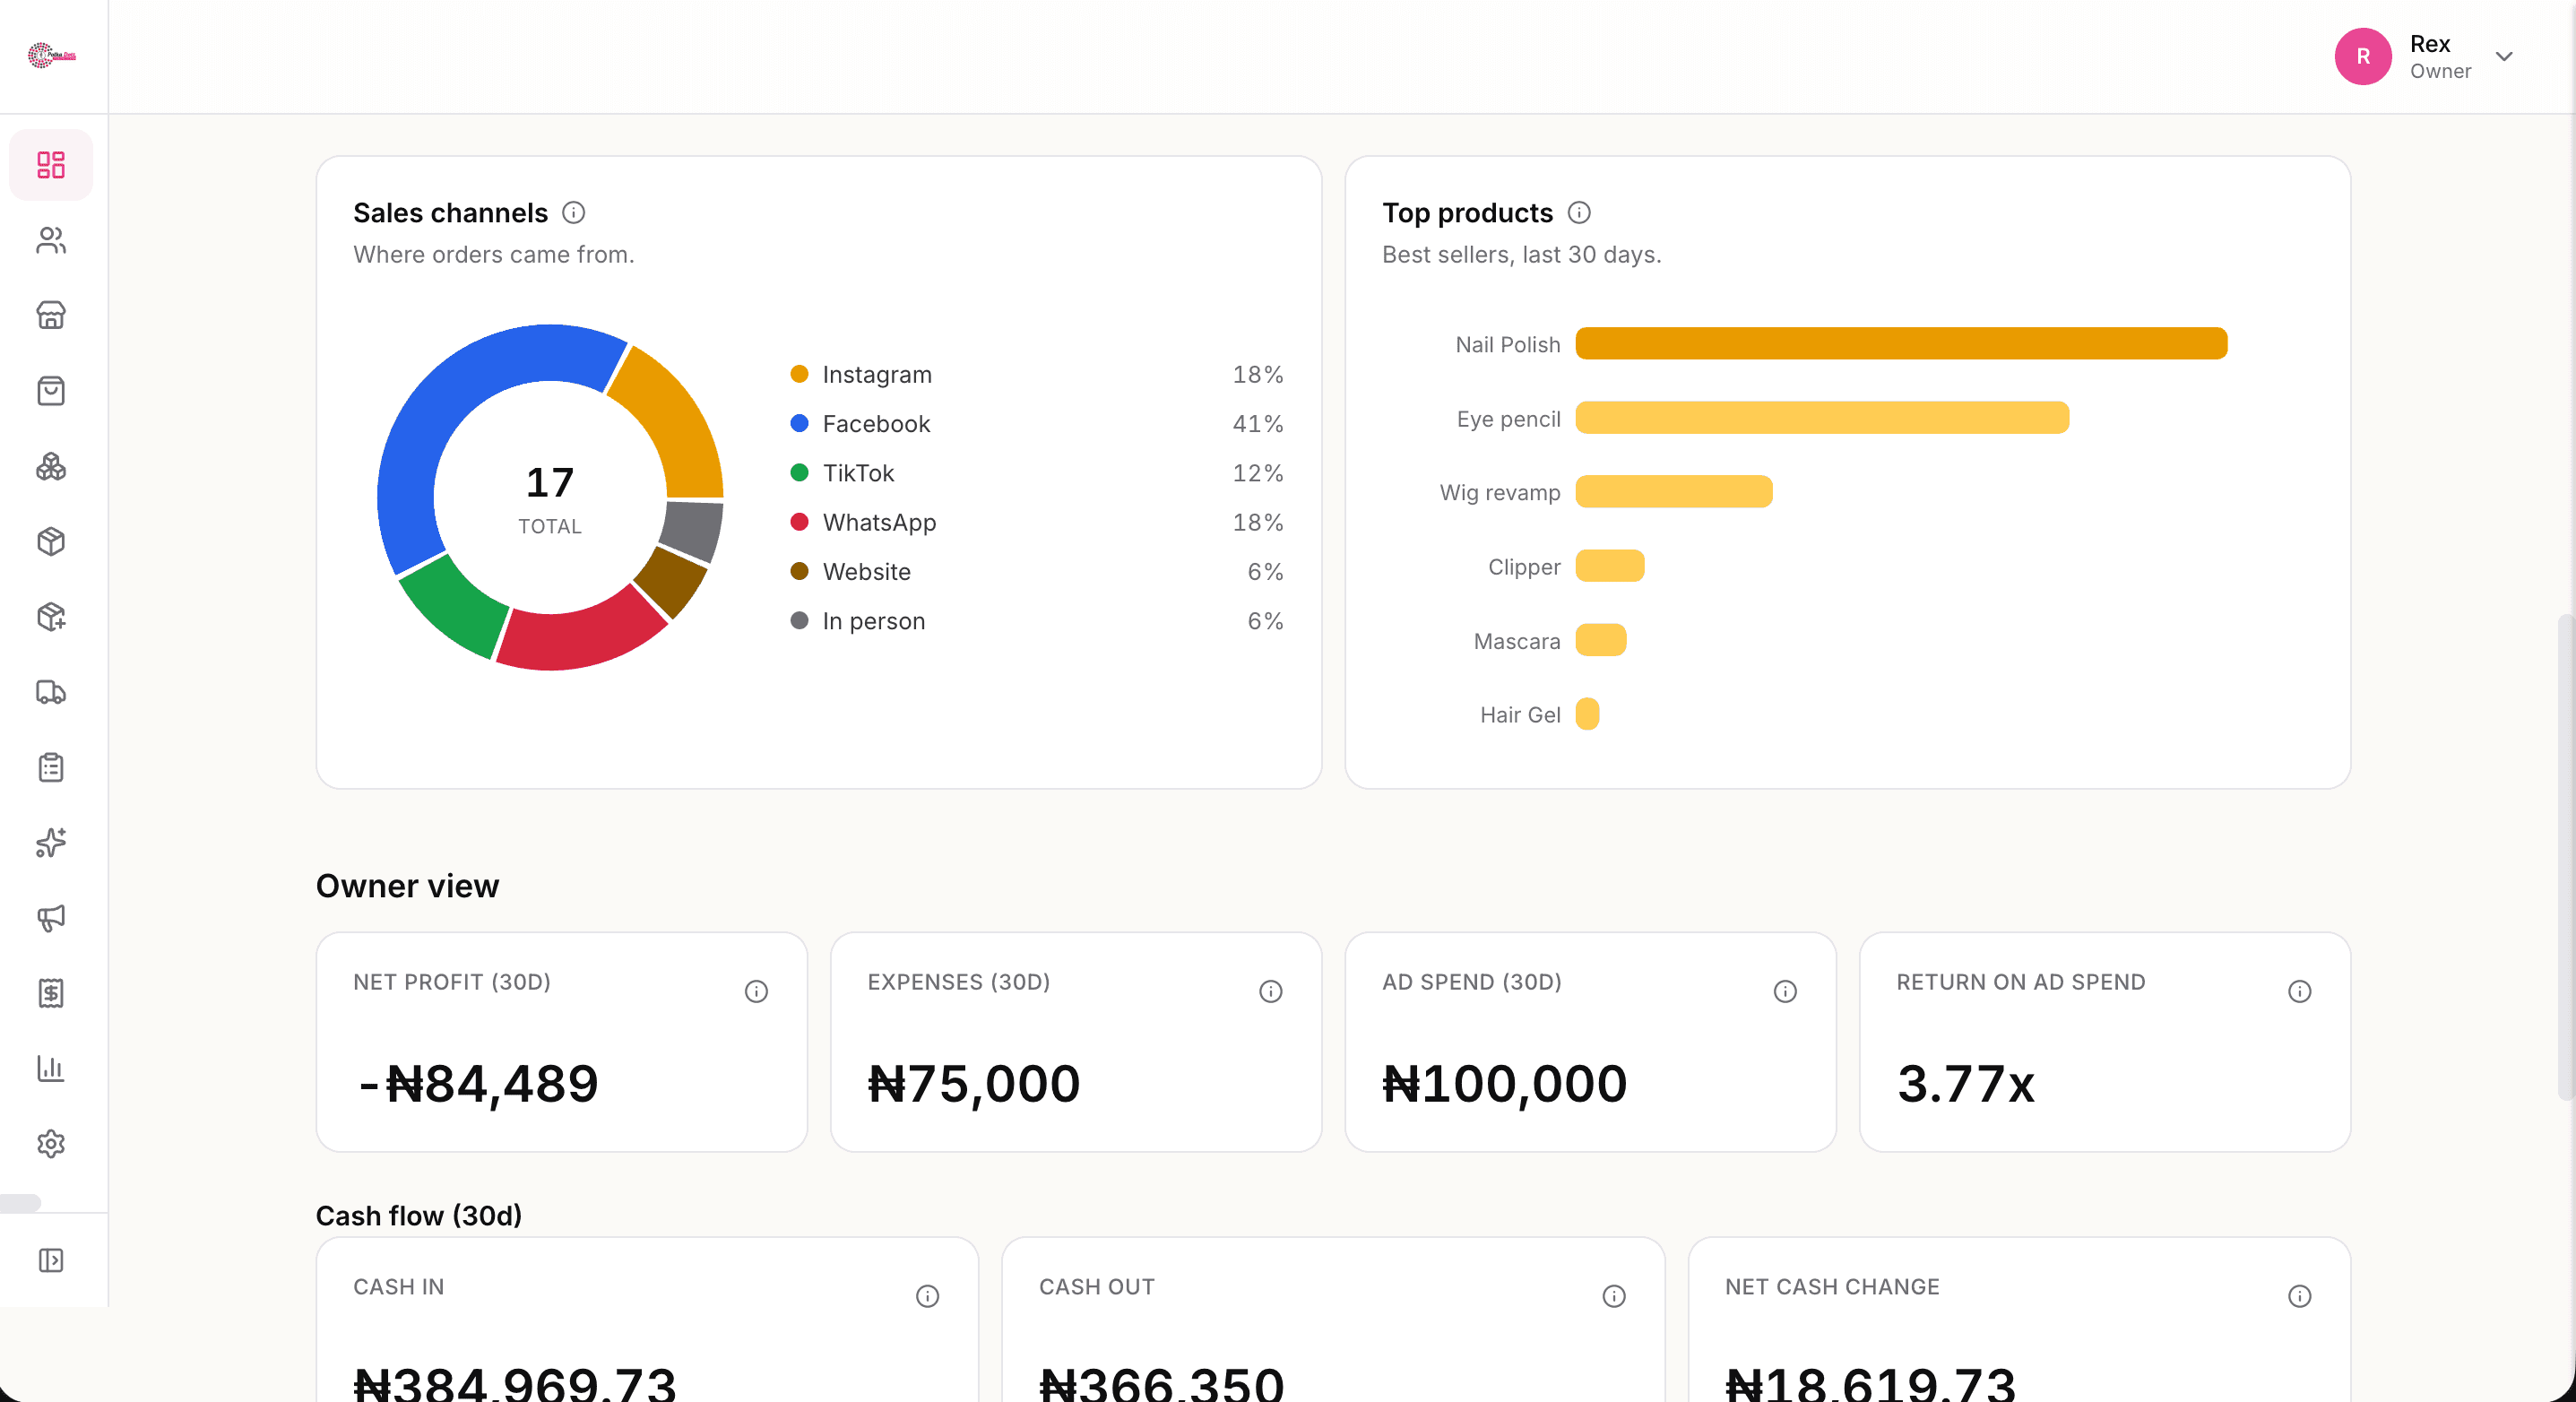Click the ₦75,000 expenses value
Image resolution: width=2576 pixels, height=1402 pixels.
974,1084
